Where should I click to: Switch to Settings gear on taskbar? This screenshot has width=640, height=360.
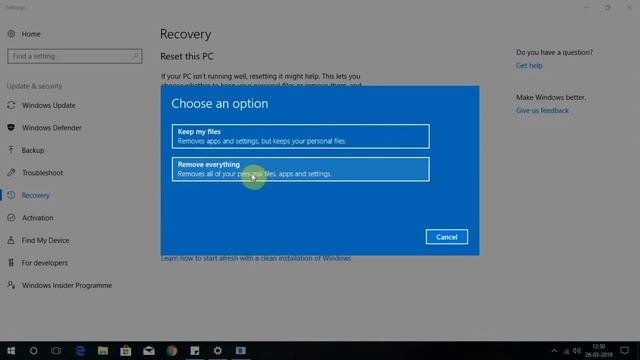click(218, 351)
